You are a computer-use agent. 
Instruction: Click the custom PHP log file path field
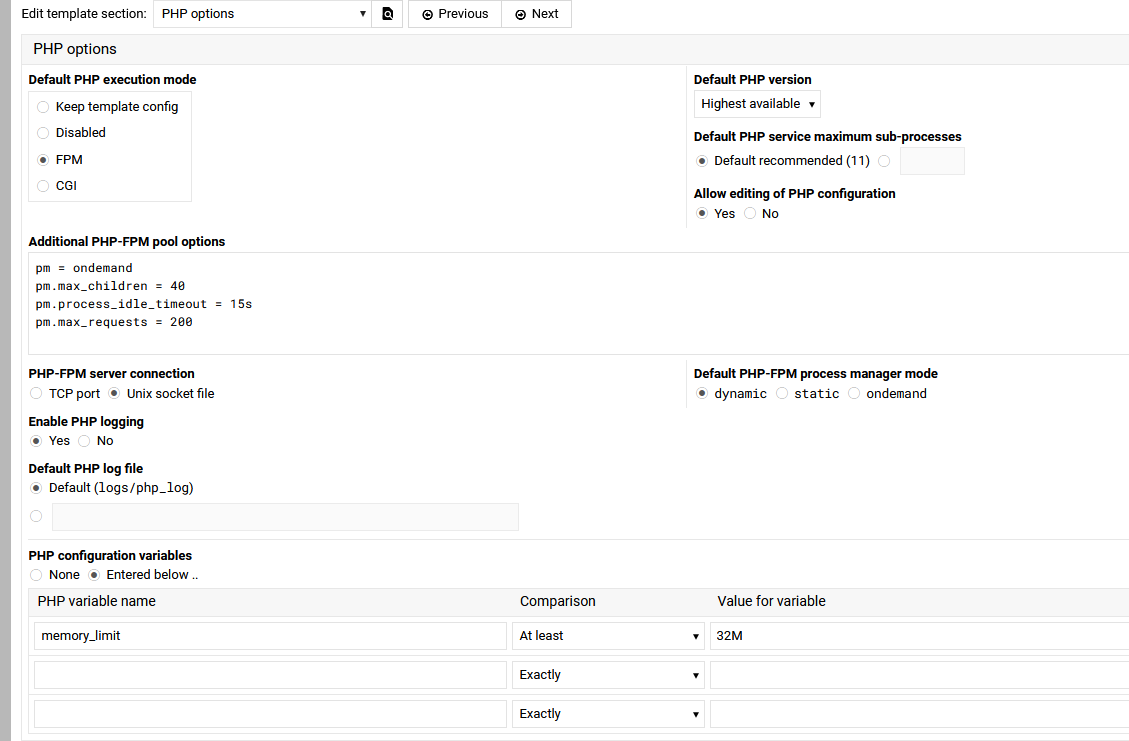[285, 517]
